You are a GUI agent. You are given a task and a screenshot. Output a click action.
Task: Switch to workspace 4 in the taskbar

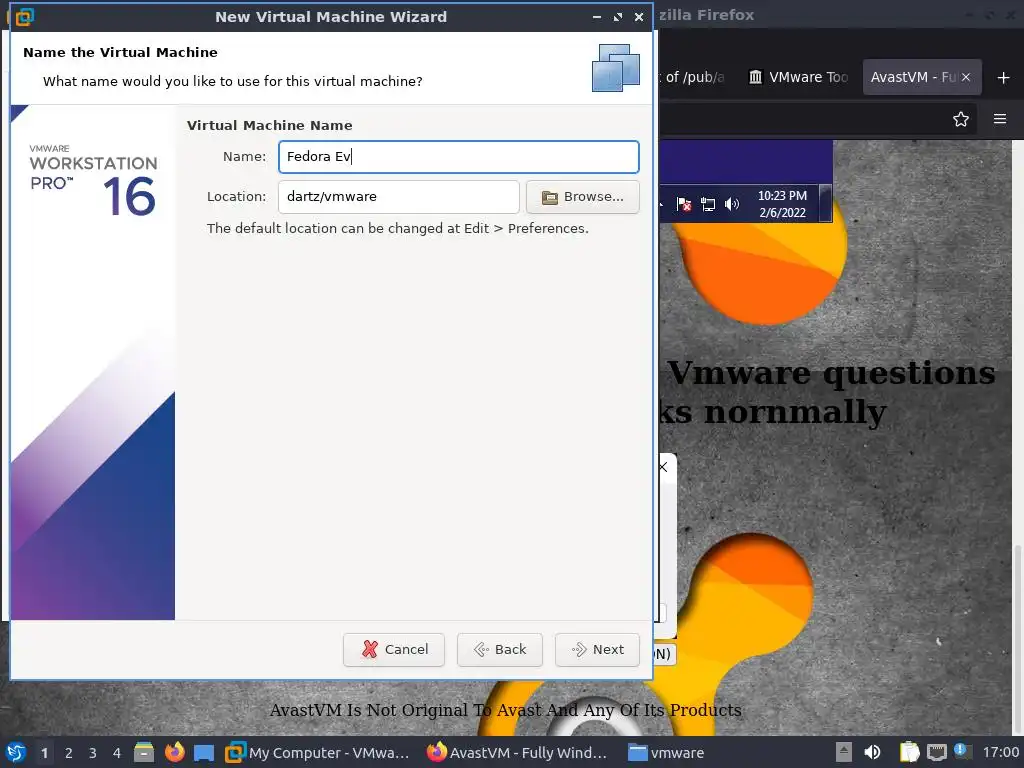117,753
